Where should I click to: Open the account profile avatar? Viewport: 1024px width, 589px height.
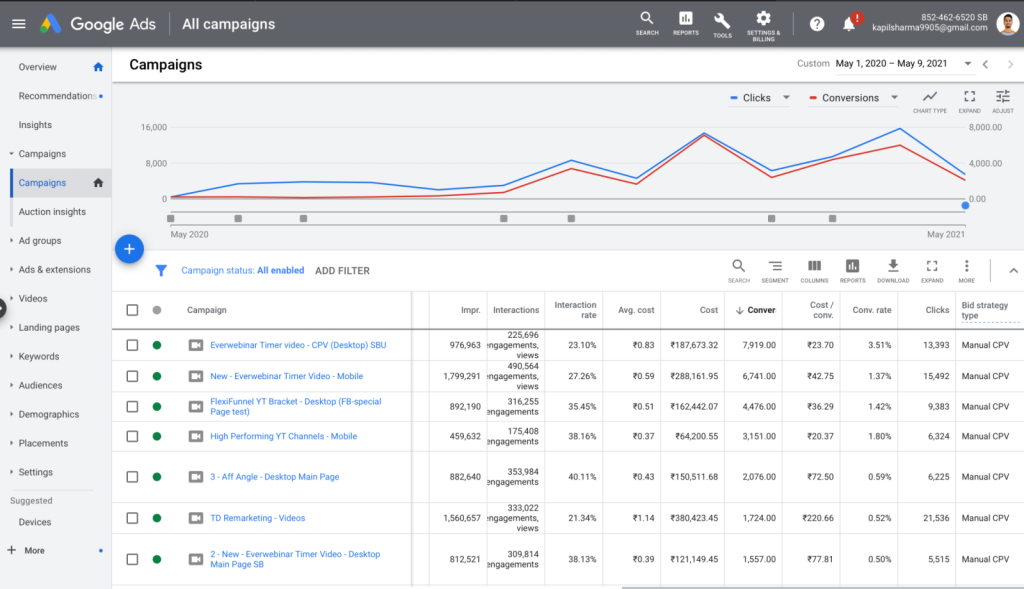click(x=1008, y=24)
